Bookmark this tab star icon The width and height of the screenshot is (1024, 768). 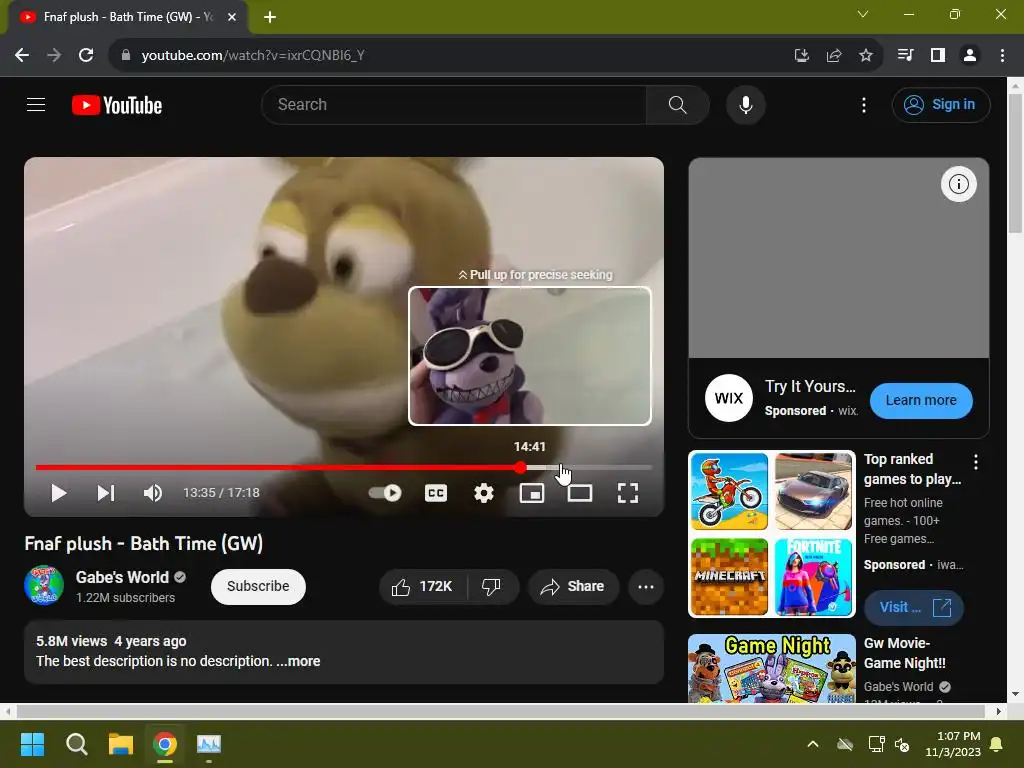click(x=865, y=56)
